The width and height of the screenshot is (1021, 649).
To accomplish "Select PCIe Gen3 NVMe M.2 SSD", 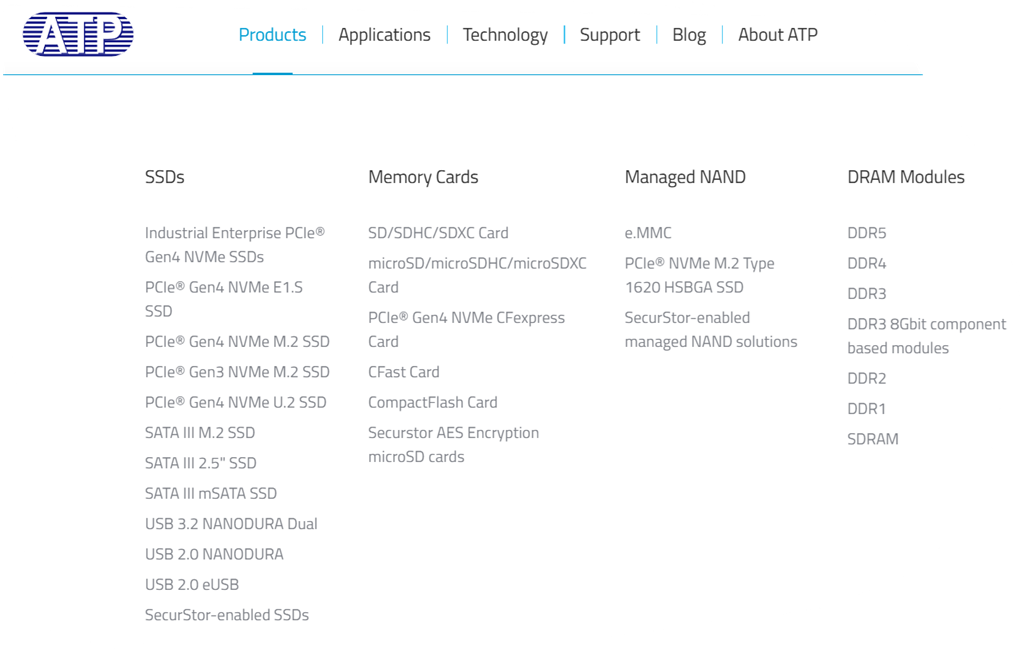I will click(237, 372).
